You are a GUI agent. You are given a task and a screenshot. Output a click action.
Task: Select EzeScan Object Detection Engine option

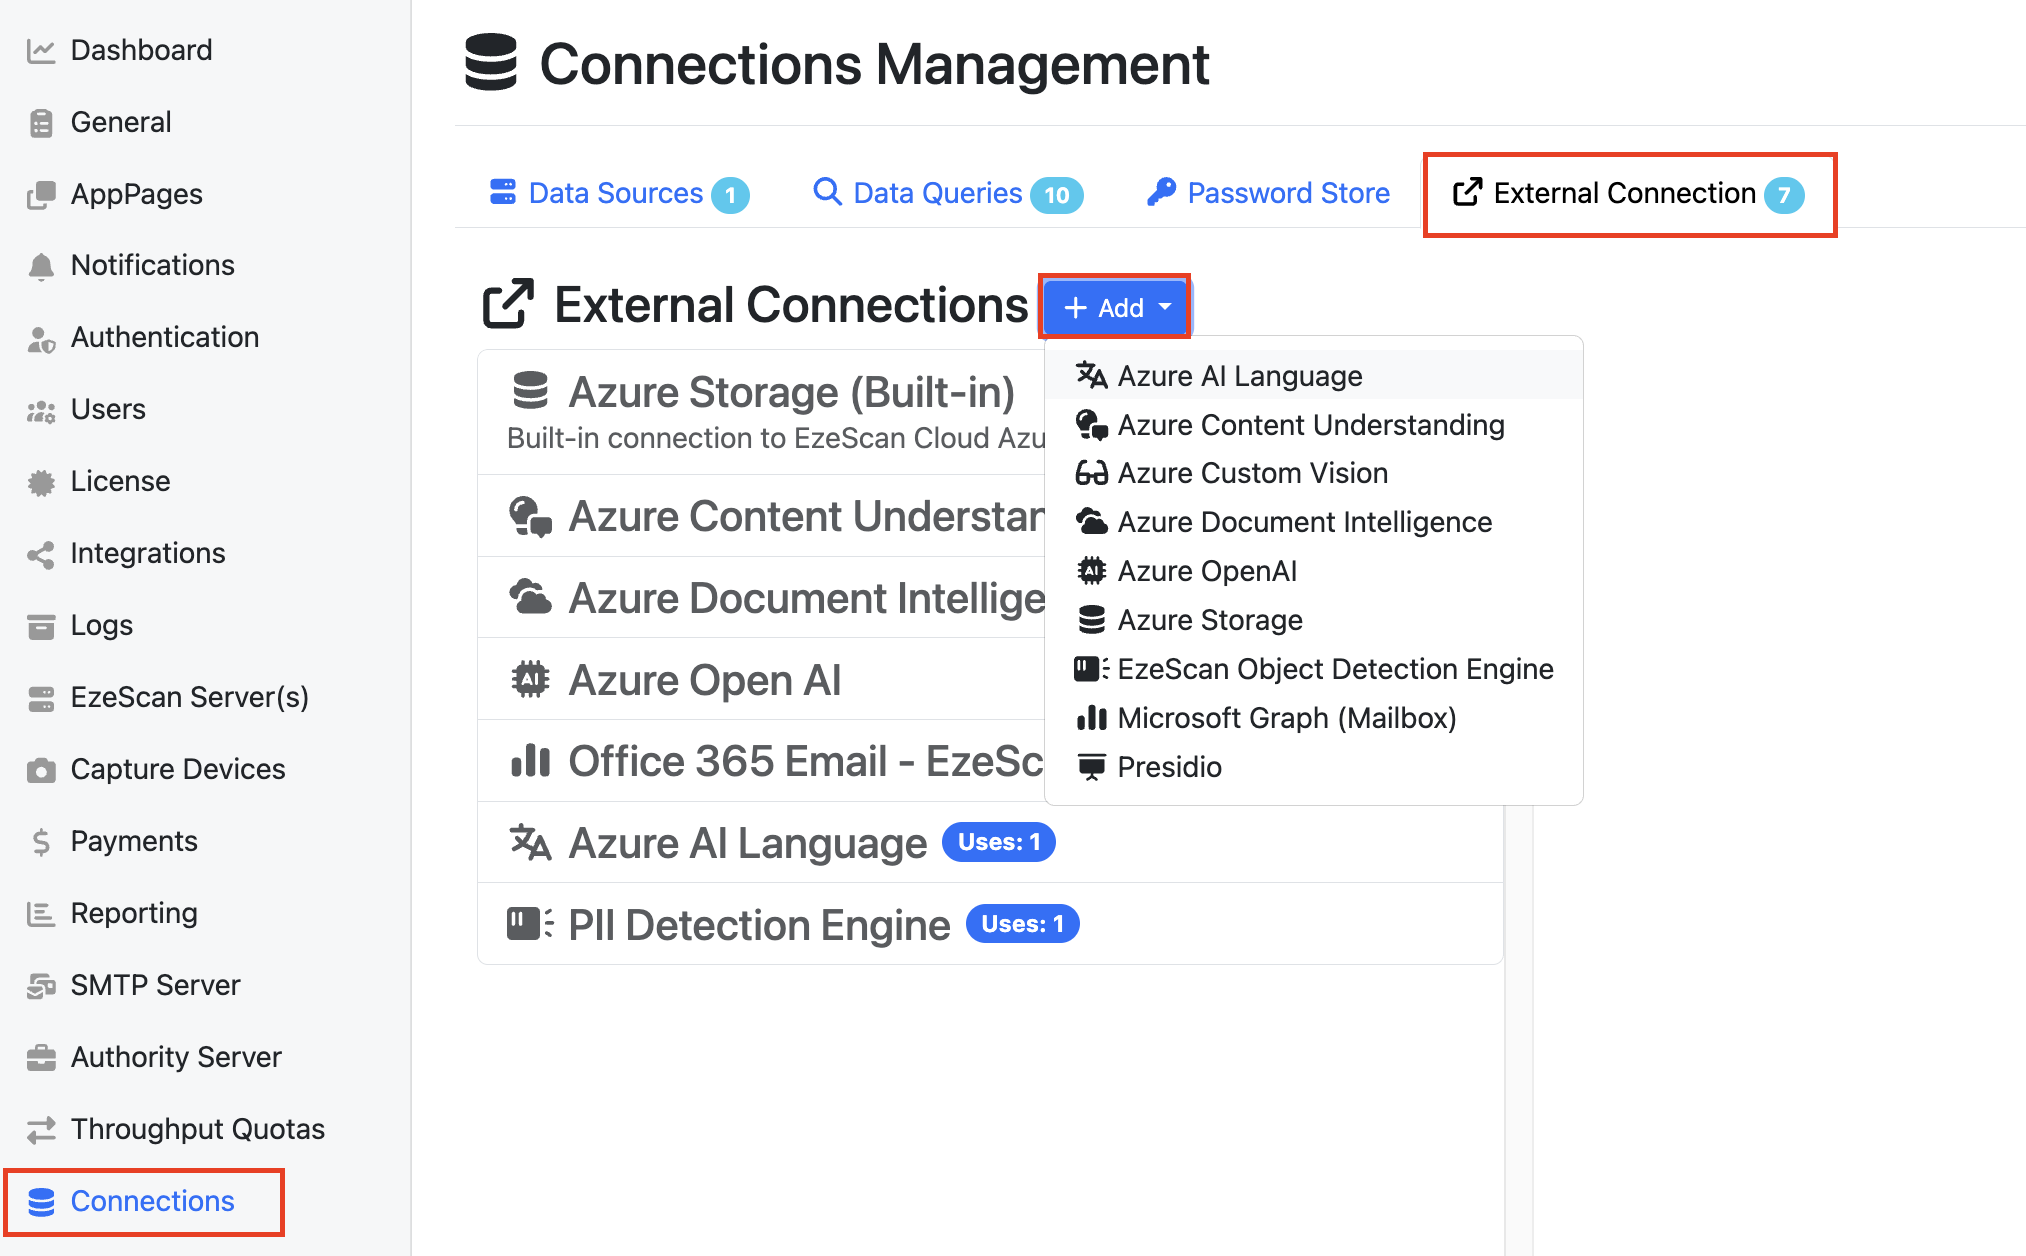pyautogui.click(x=1313, y=669)
